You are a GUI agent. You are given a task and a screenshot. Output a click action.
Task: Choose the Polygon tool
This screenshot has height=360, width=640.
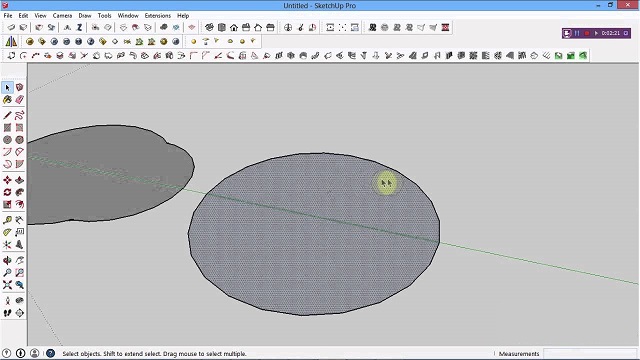click(19, 140)
